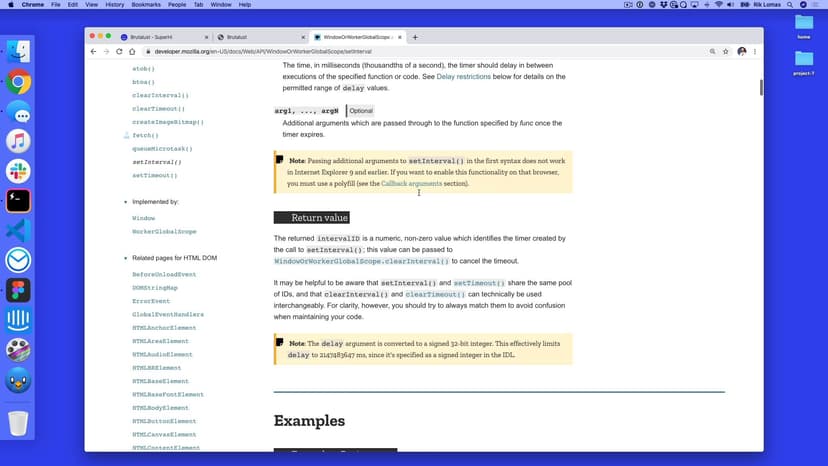
Task: Bookmark this page with star icon
Action: (x=727, y=51)
